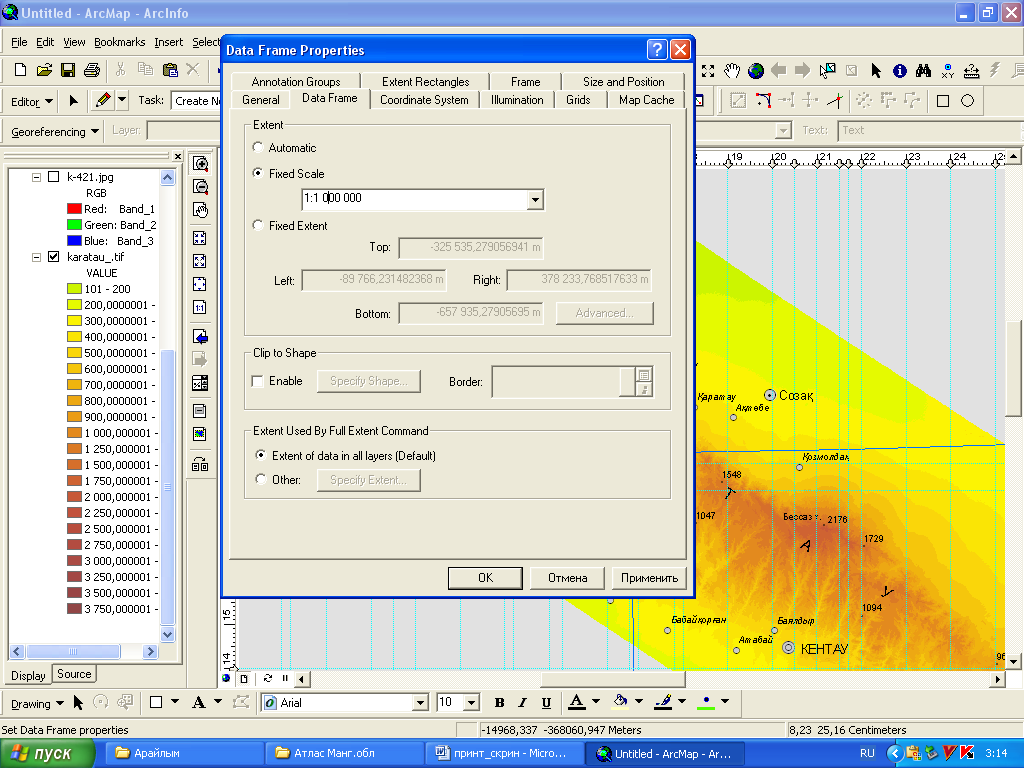The height and width of the screenshot is (768, 1024).
Task: Switch to the Source tab in table of contents
Action: click(x=74, y=674)
